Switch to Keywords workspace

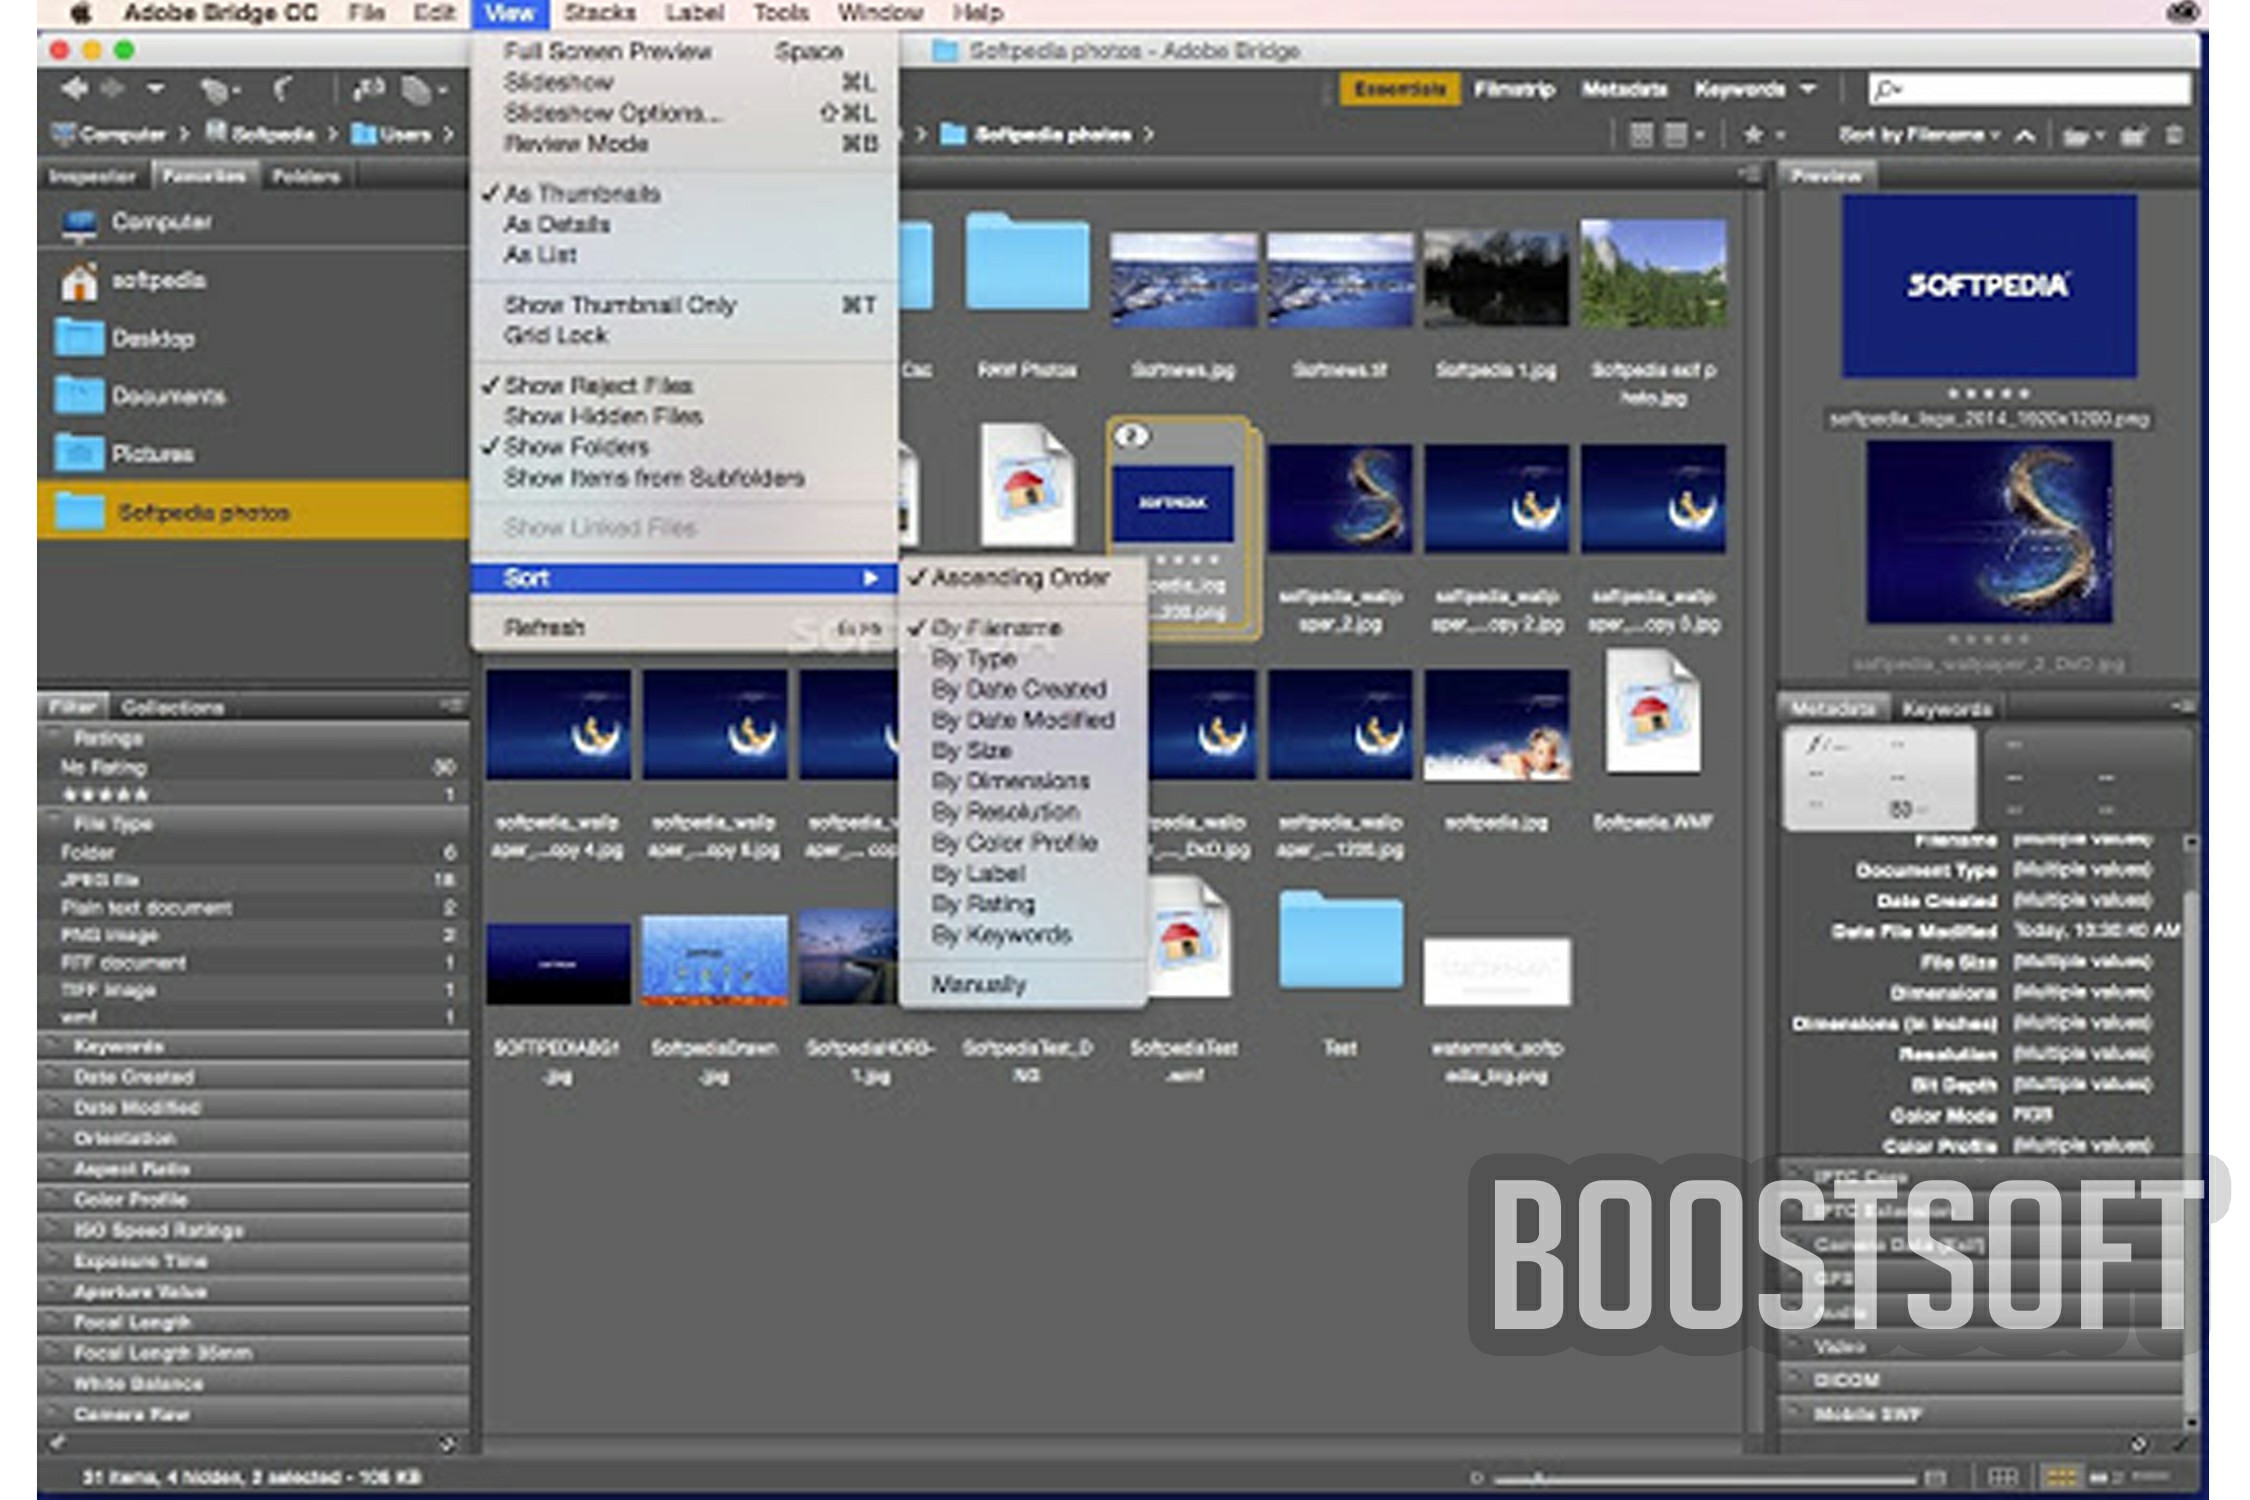click(x=1739, y=90)
